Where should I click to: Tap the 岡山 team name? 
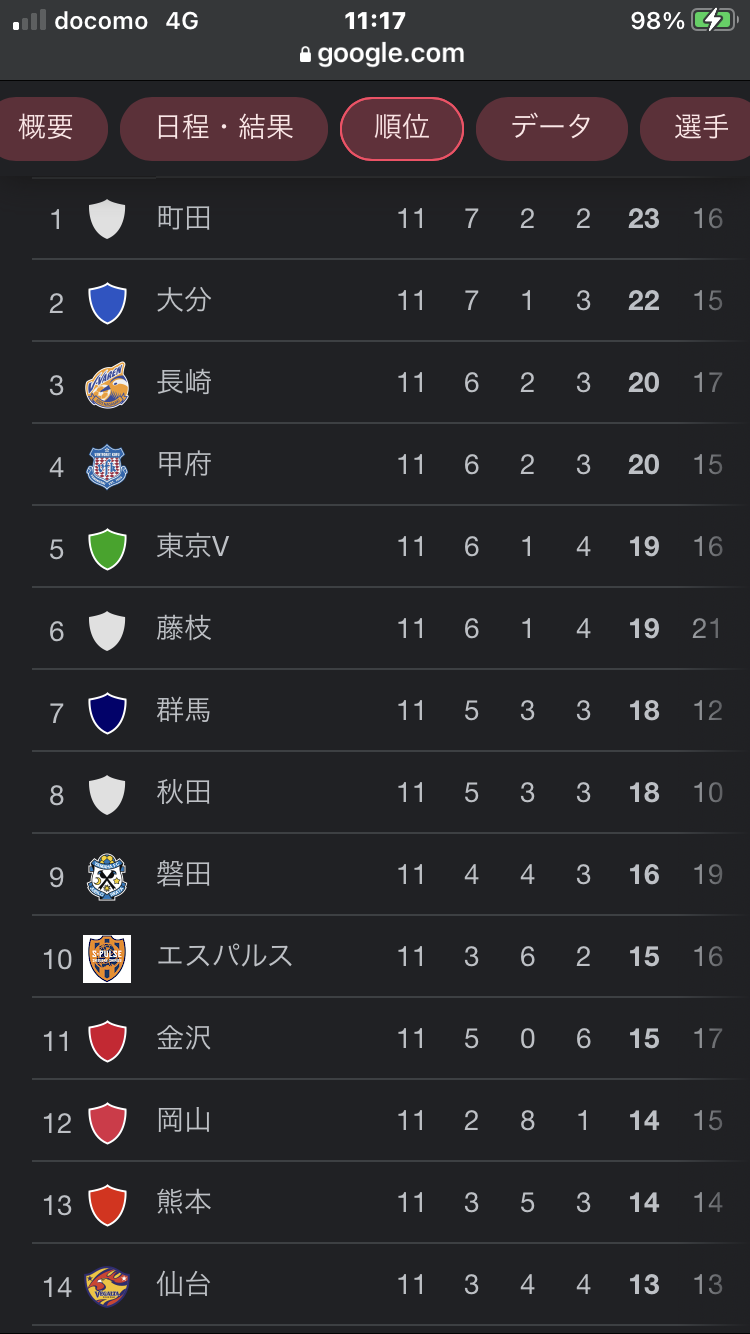(x=184, y=1120)
